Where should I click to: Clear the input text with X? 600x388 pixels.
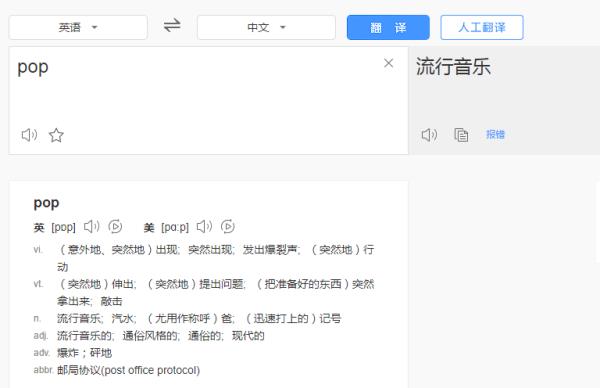[x=388, y=63]
